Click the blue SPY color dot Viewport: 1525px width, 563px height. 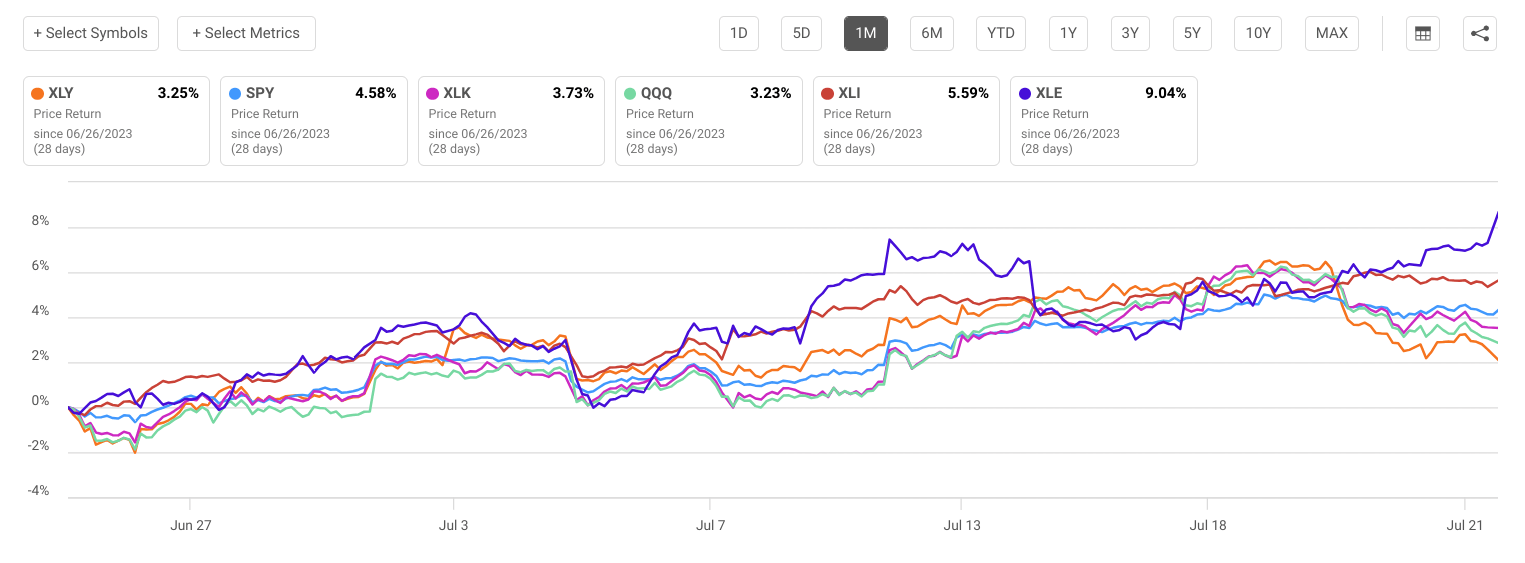(x=235, y=93)
